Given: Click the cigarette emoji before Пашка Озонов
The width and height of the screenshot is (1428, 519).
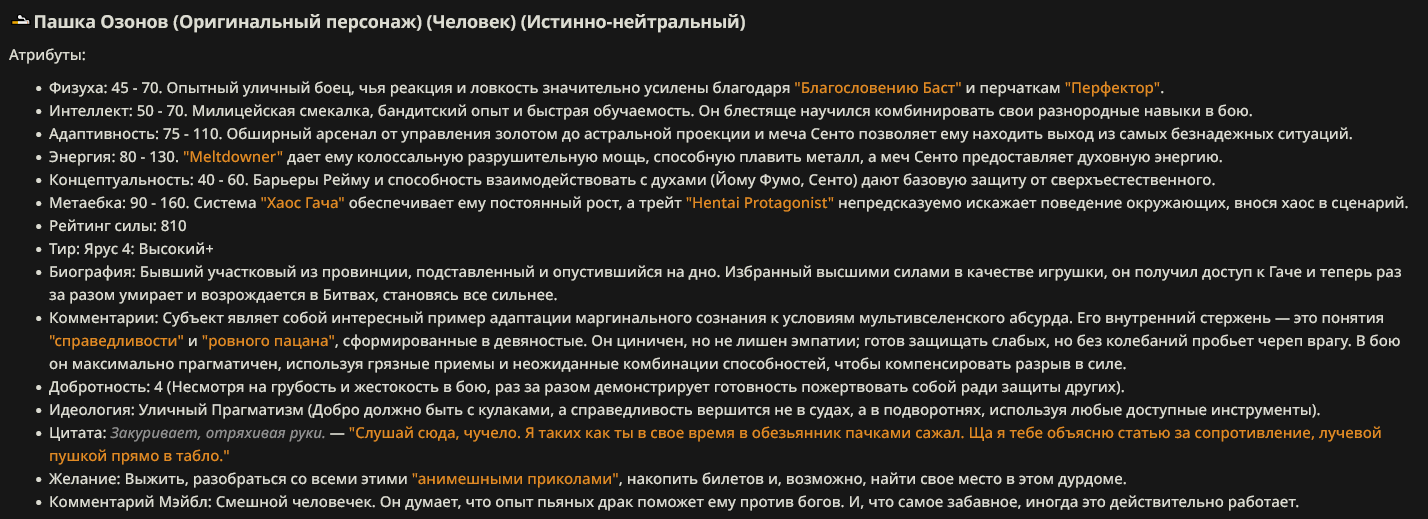Looking at the screenshot, I should point(20,21).
